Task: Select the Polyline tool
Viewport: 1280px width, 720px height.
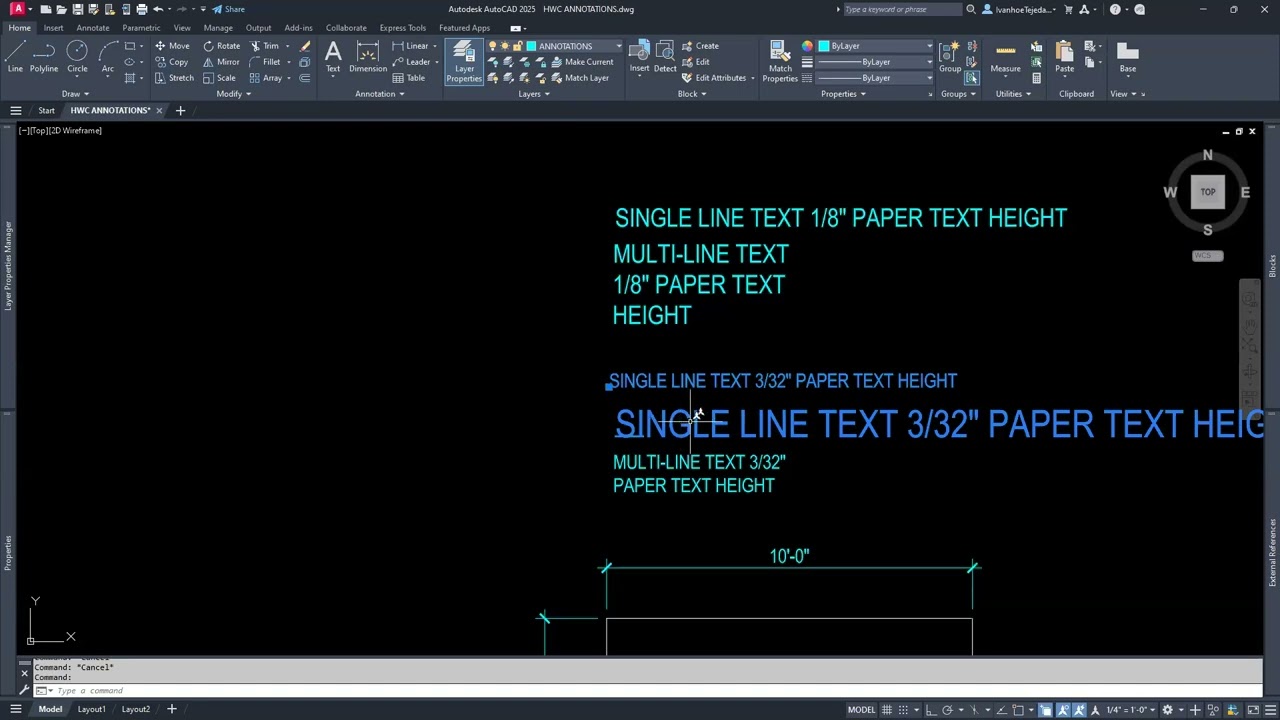Action: point(44,57)
